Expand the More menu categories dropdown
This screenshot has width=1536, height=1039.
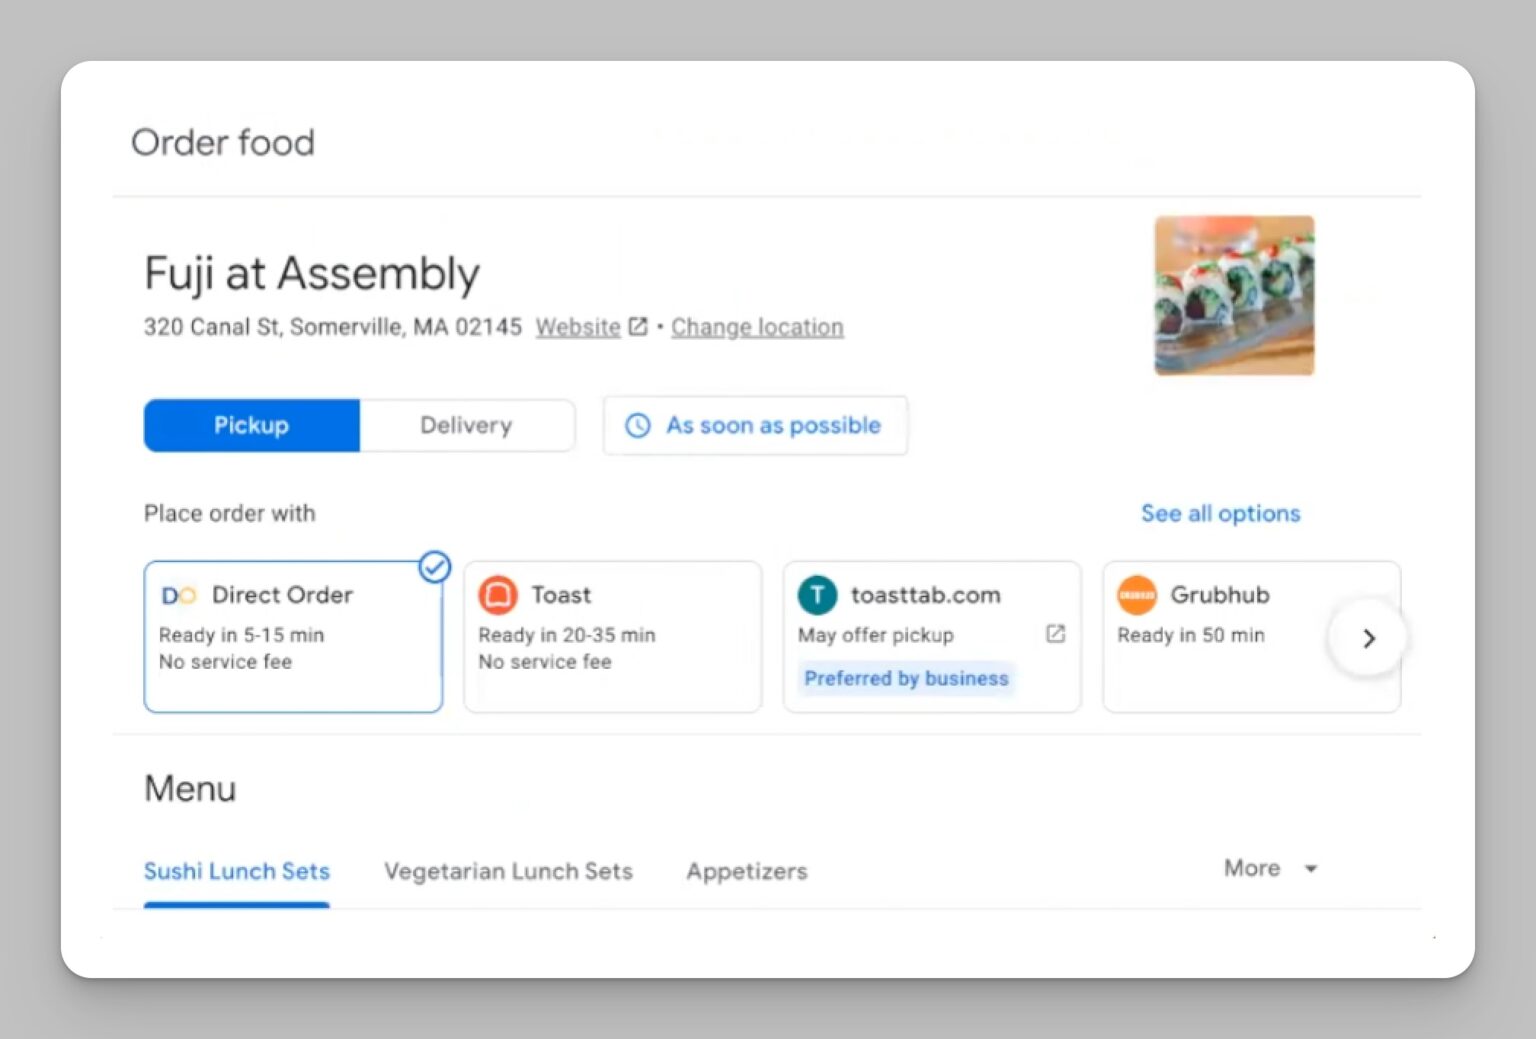[1270, 868]
